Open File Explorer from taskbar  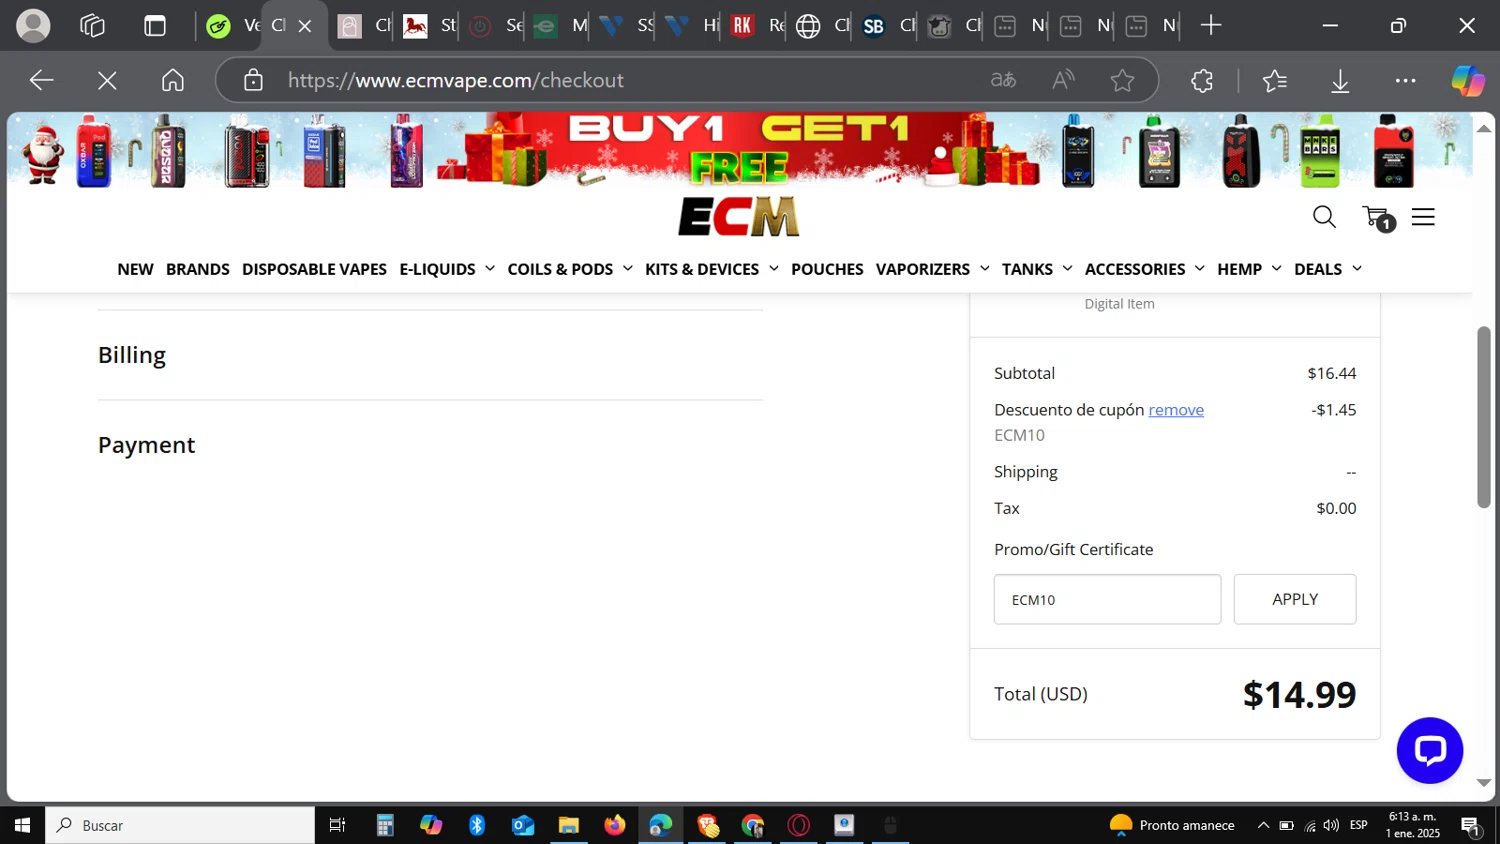click(568, 825)
